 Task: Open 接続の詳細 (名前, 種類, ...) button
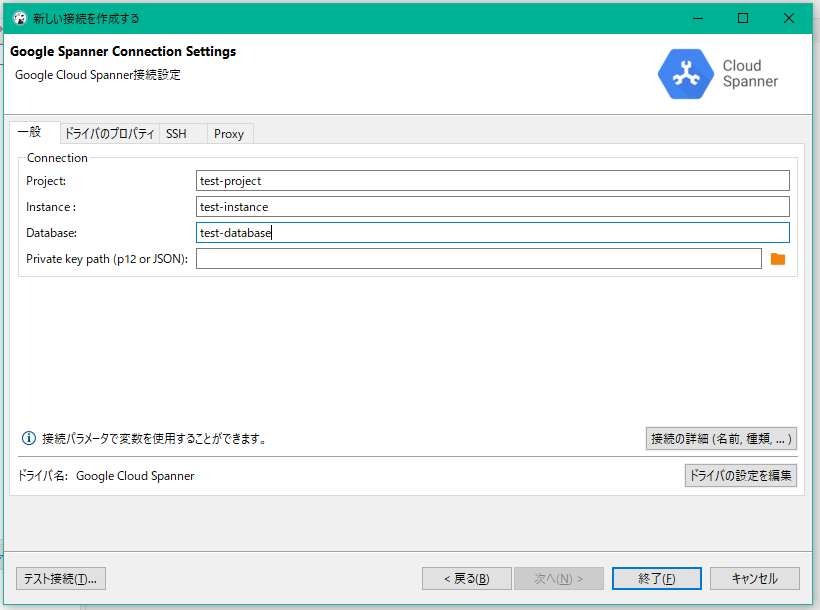721,438
